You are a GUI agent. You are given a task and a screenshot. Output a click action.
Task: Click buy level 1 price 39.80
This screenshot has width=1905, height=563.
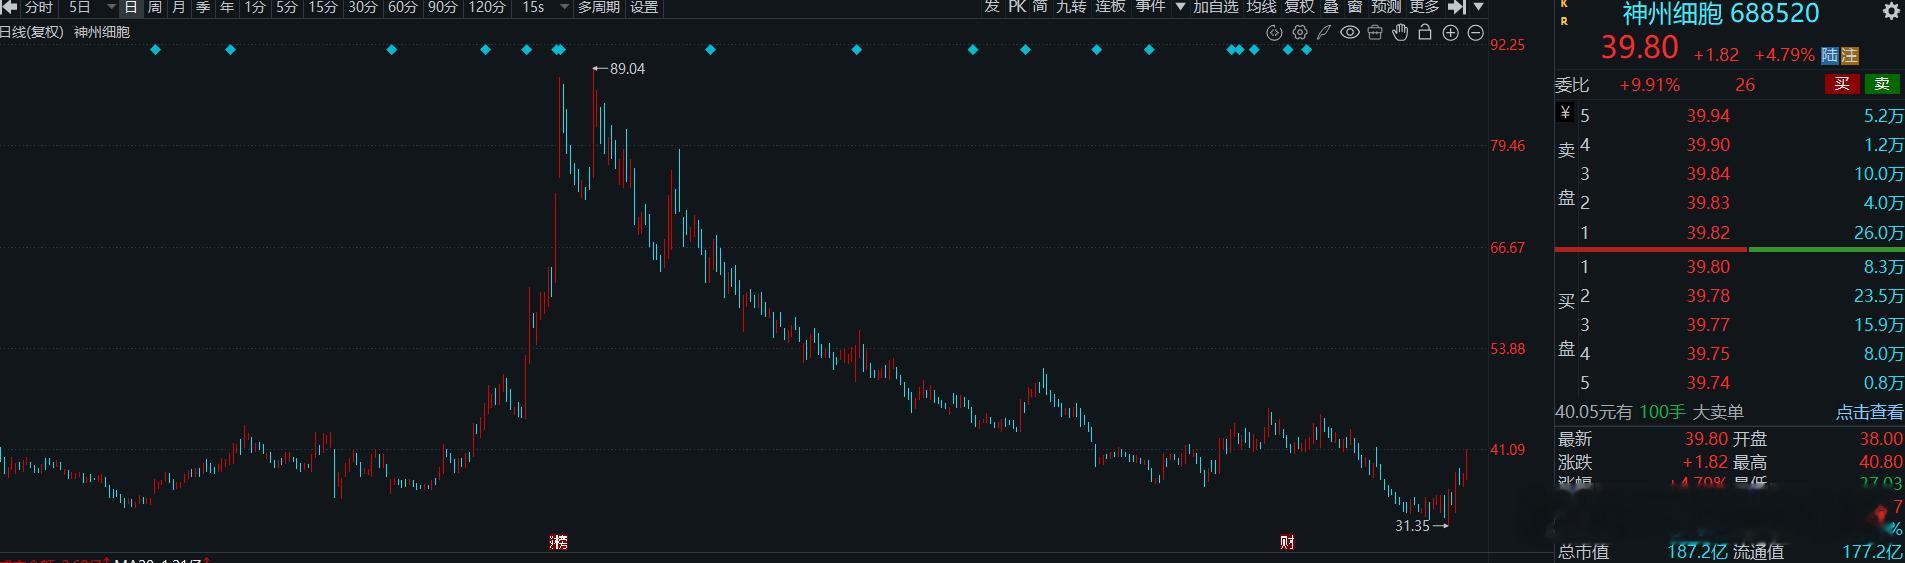pyautogui.click(x=1708, y=267)
